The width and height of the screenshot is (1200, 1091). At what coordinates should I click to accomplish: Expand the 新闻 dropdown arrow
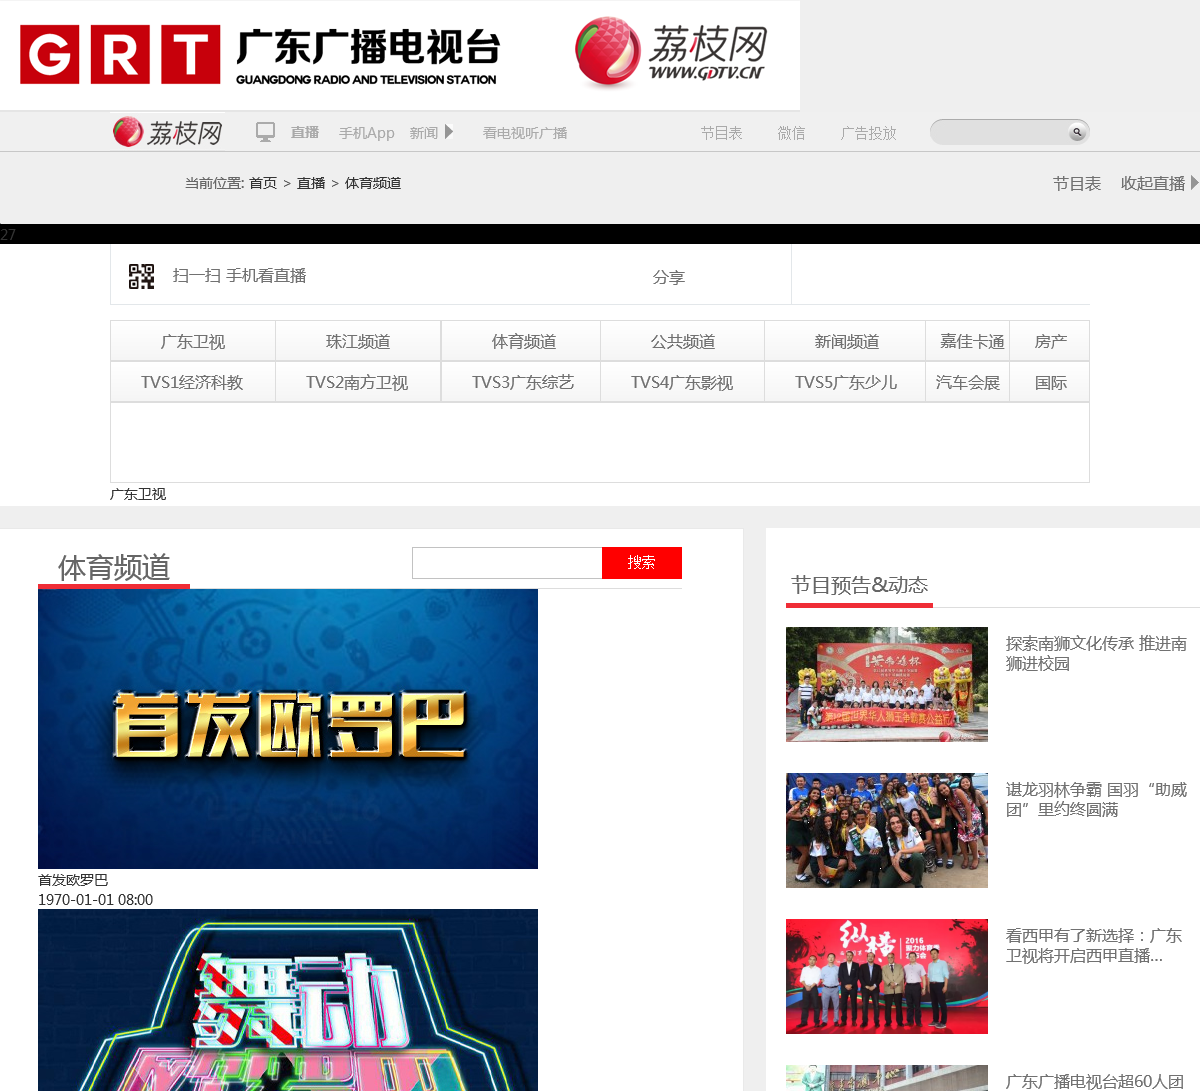pos(449,132)
